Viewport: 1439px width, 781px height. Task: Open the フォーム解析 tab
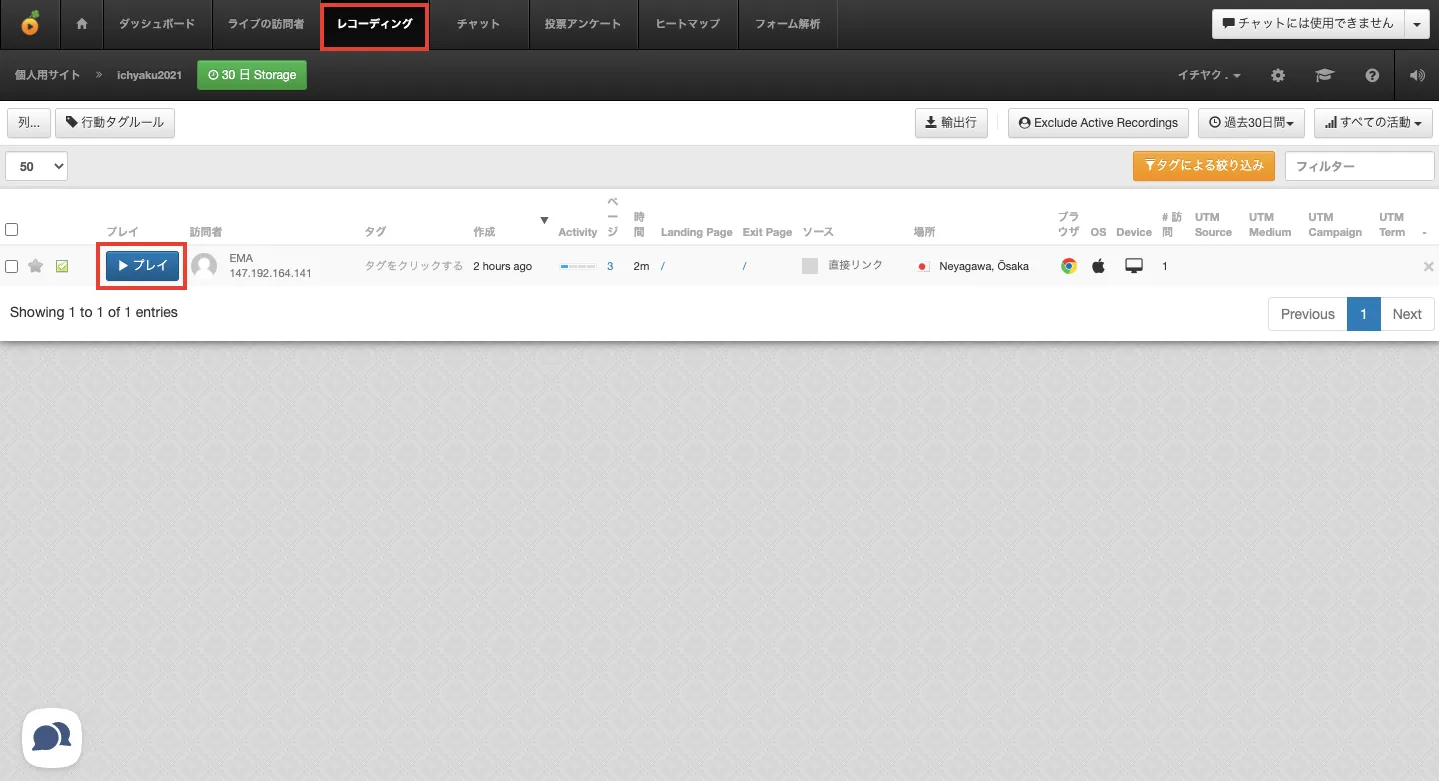[788, 24]
